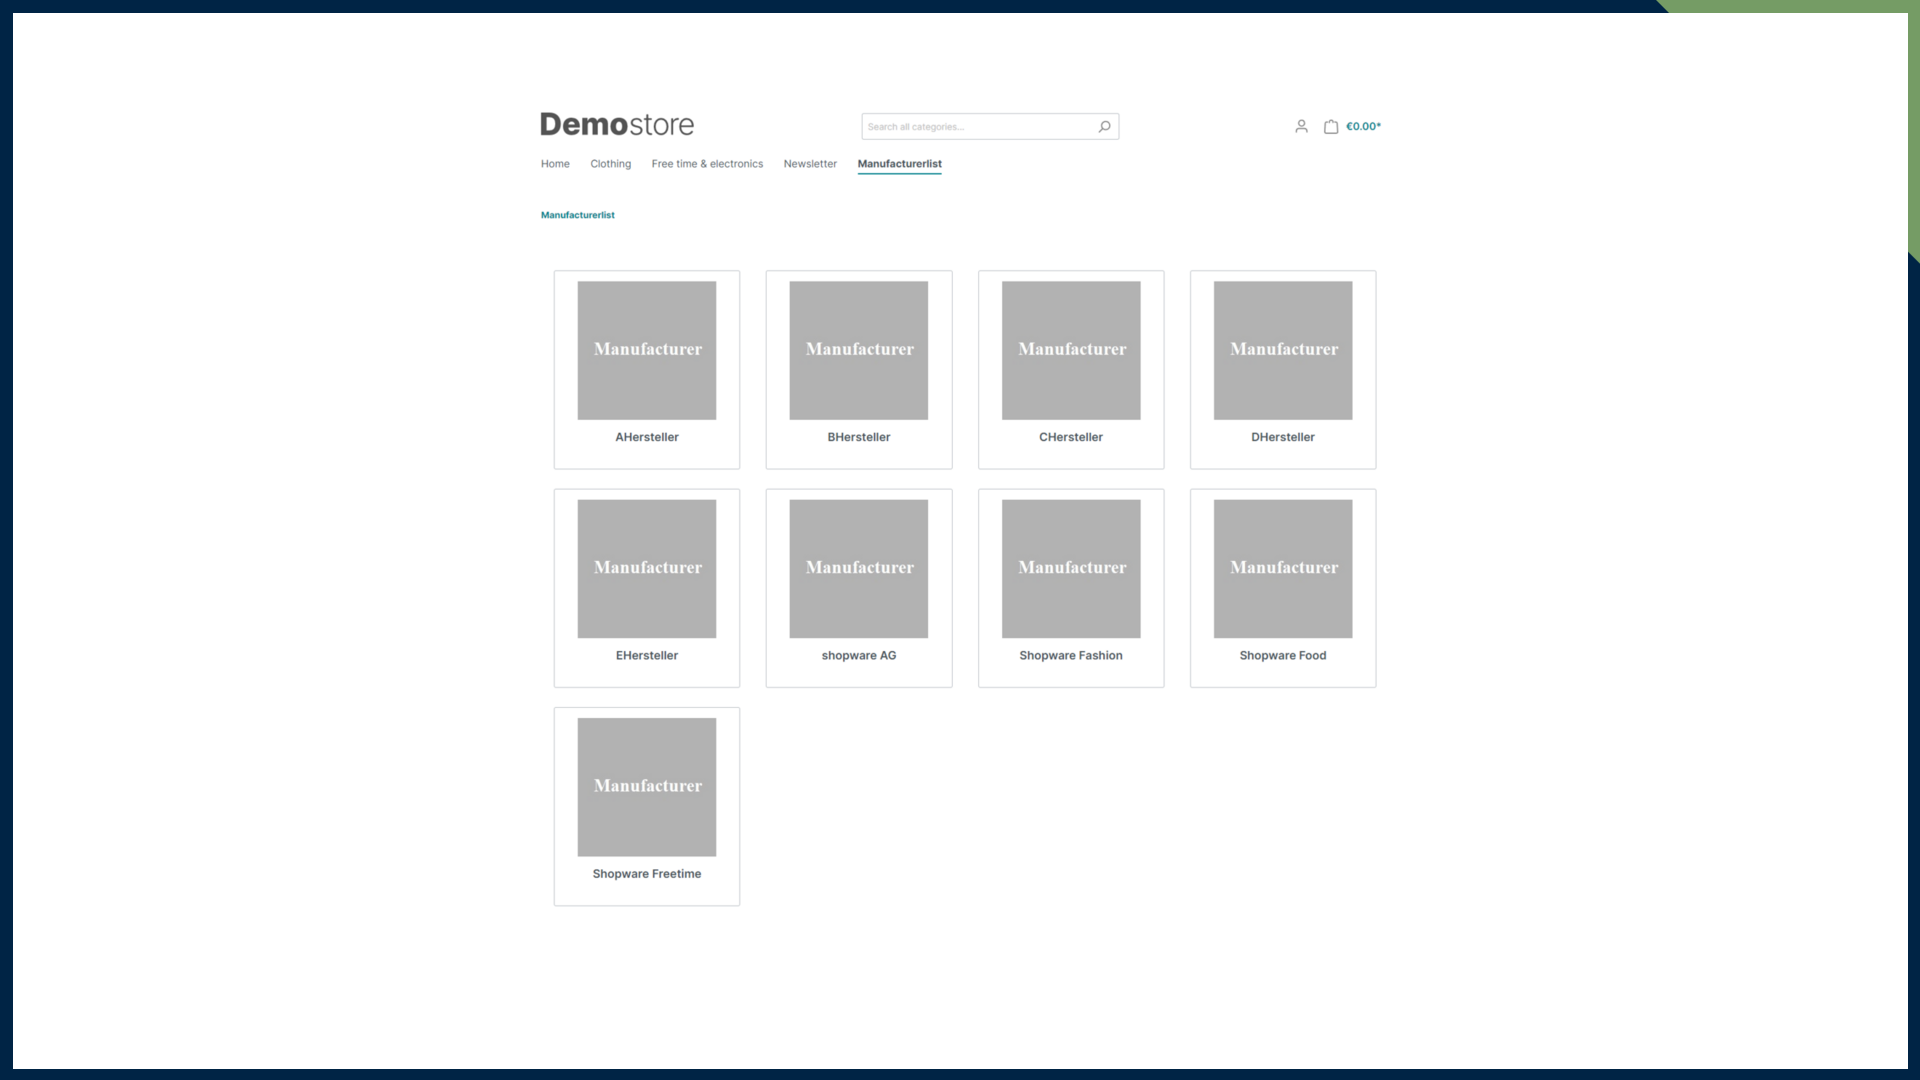
Task: Open Free time & electronics category
Action: coord(707,164)
